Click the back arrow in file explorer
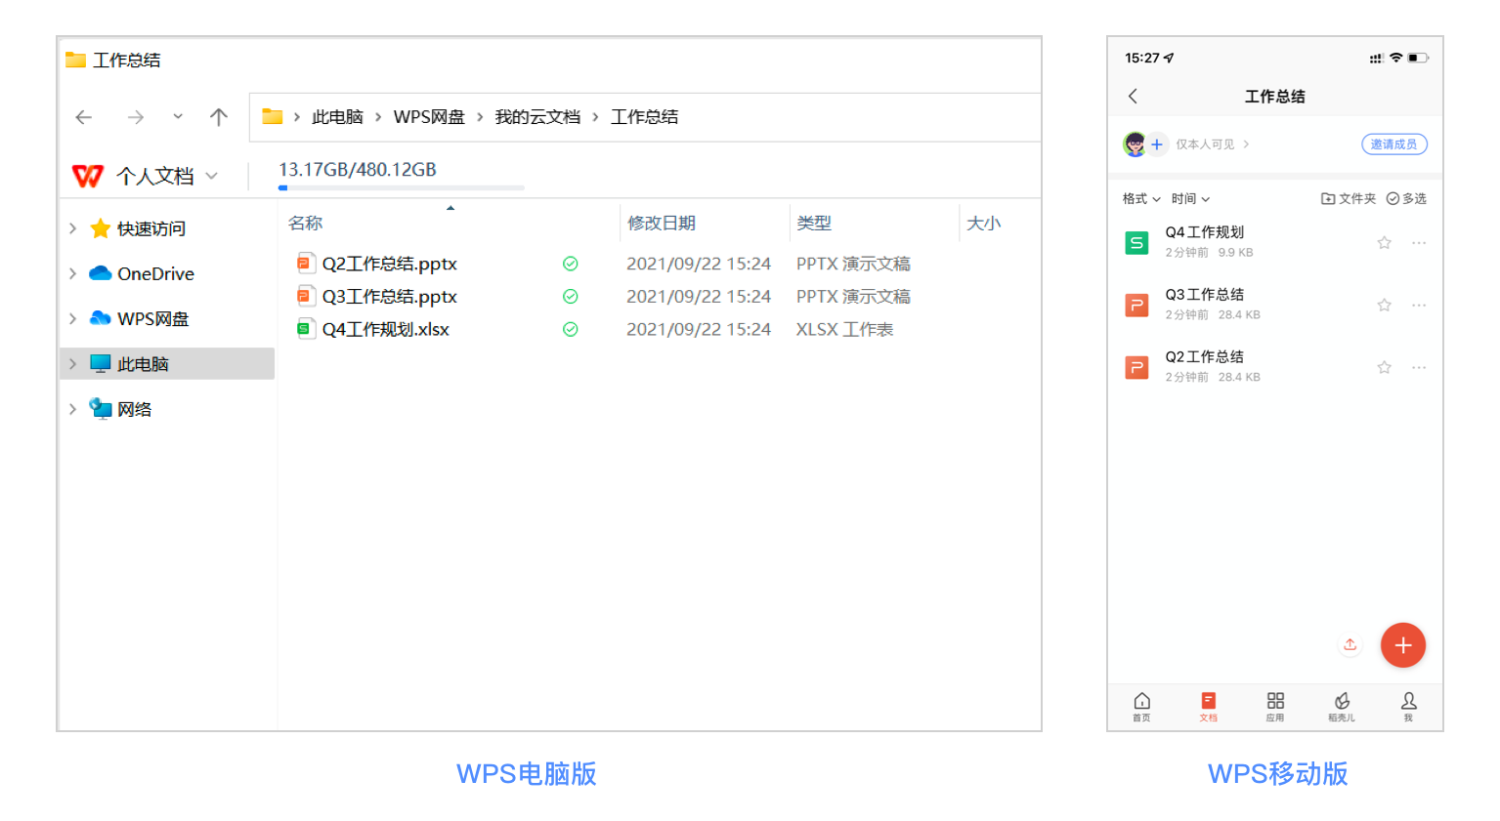This screenshot has height=821, width=1500. [x=84, y=117]
